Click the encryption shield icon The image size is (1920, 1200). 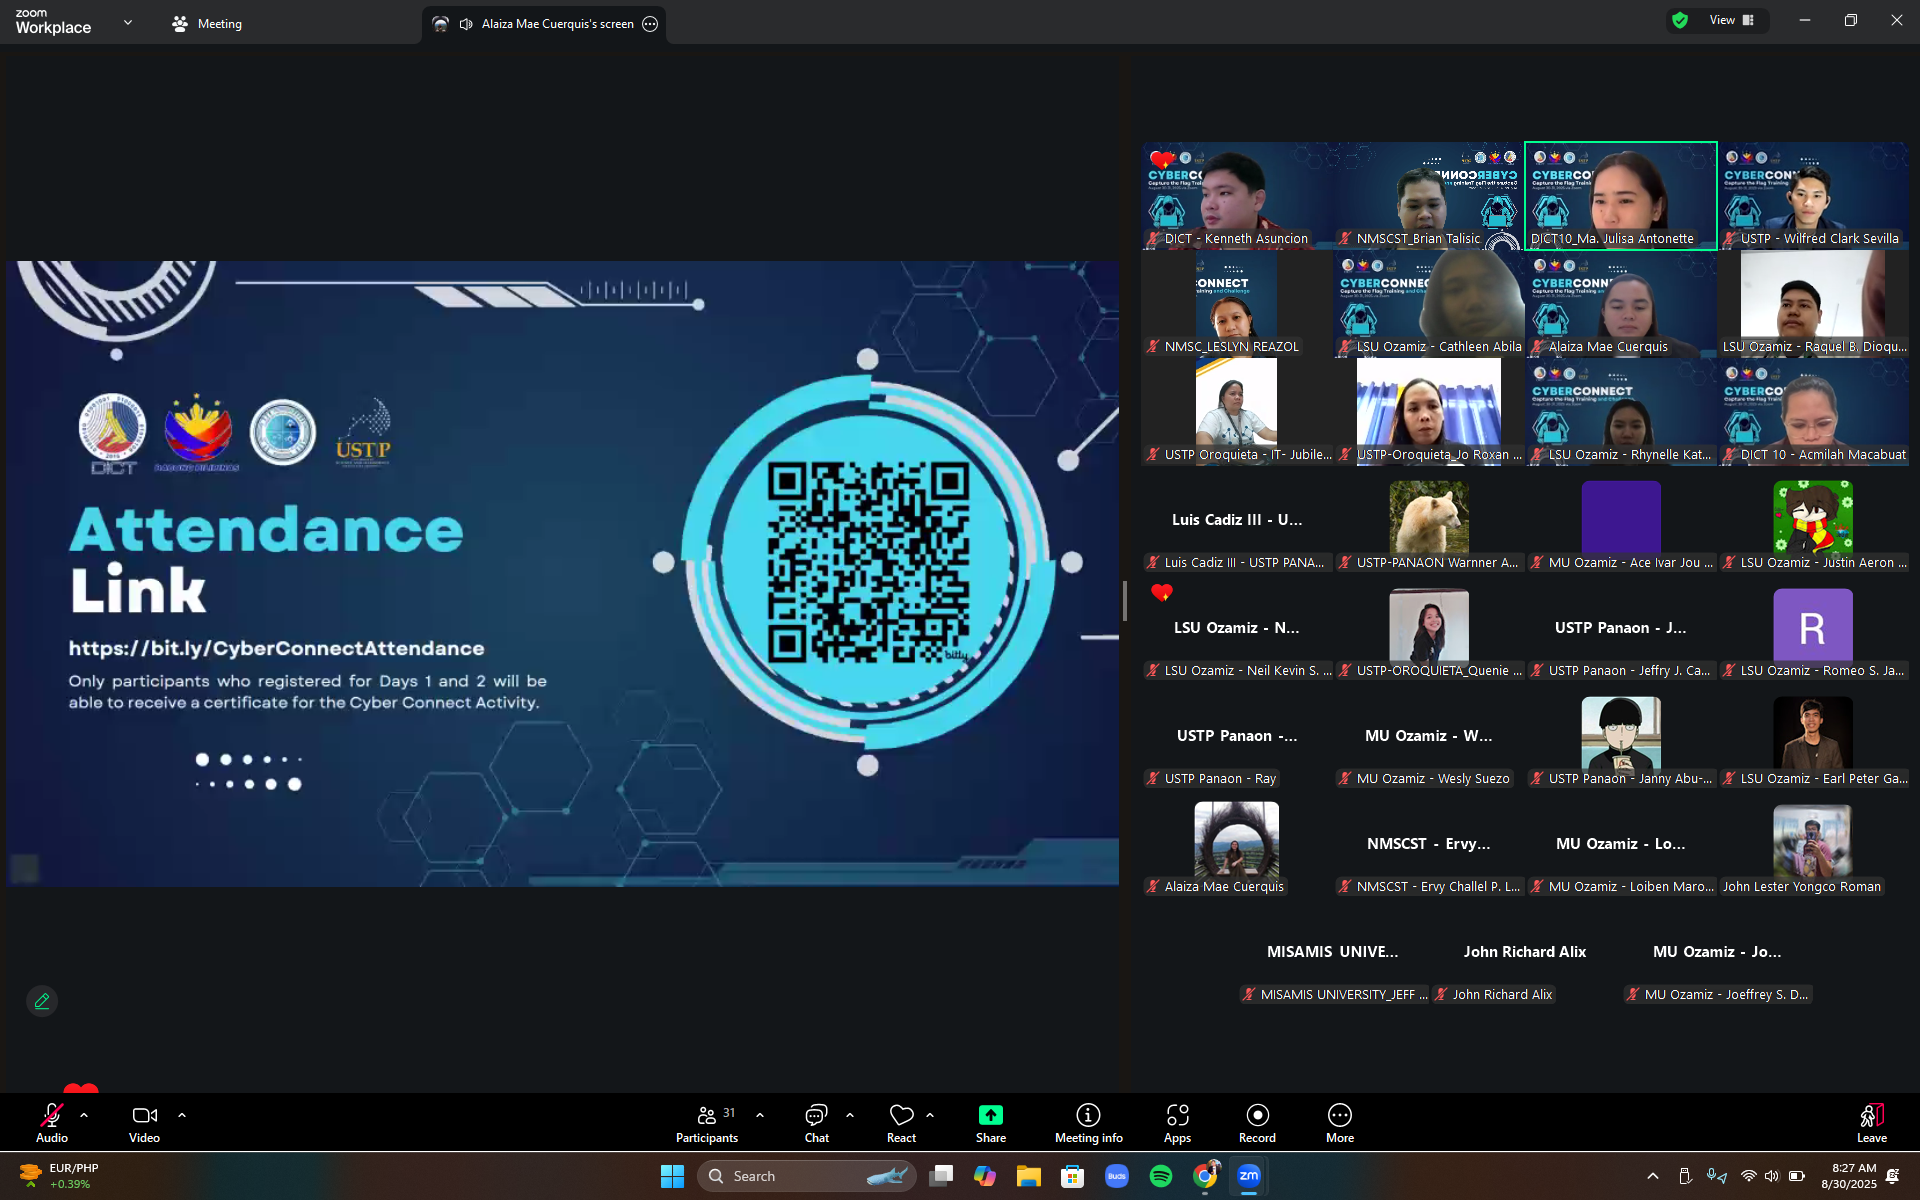[1680, 20]
